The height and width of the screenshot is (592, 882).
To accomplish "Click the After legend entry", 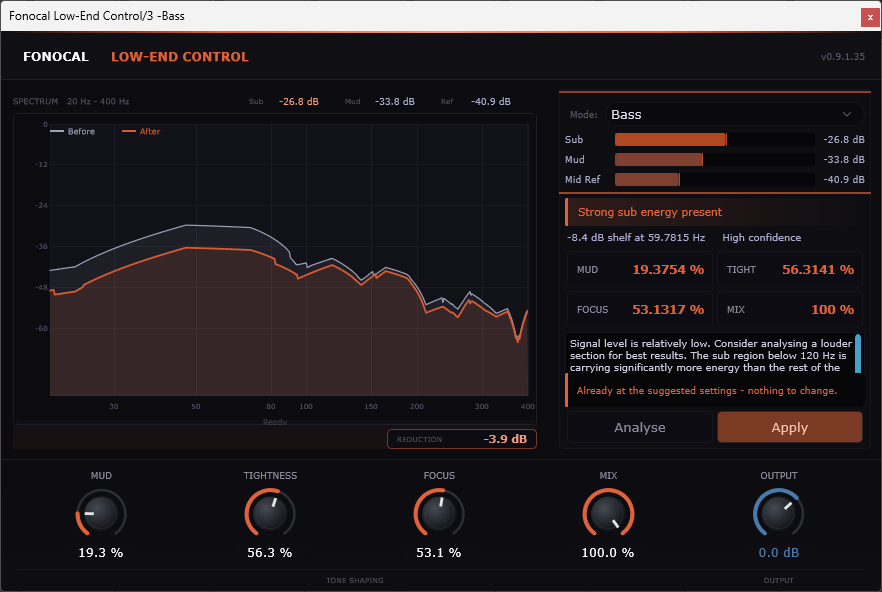I will pos(141,131).
